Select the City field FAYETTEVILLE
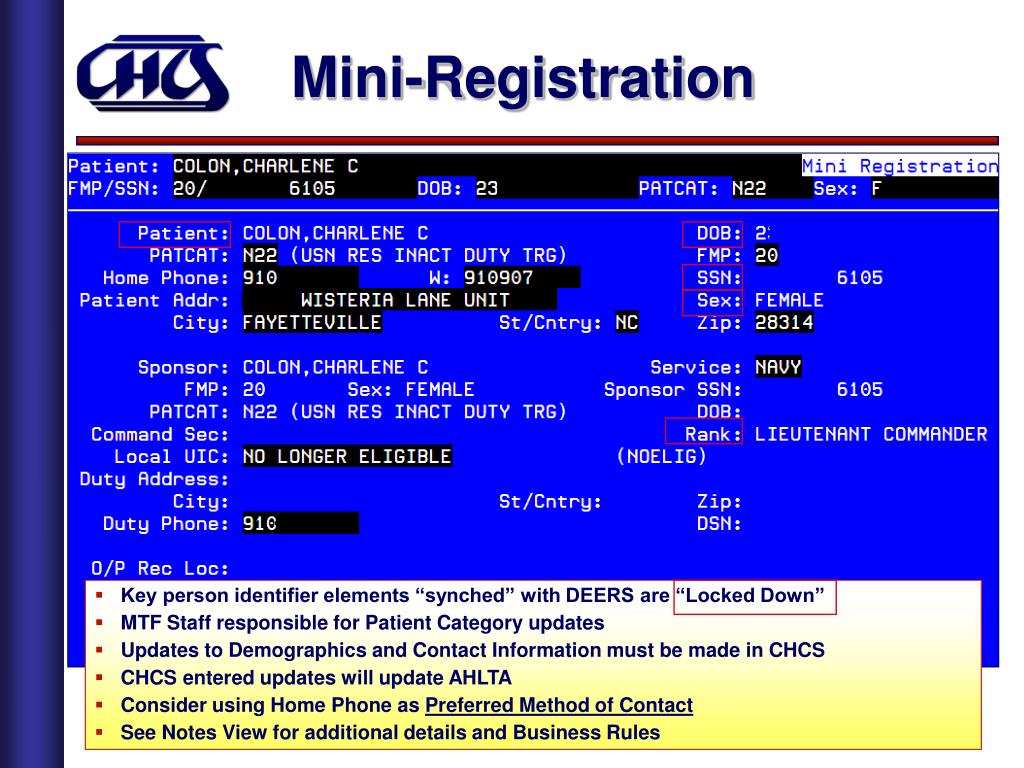This screenshot has width=1024, height=768. tap(312, 323)
